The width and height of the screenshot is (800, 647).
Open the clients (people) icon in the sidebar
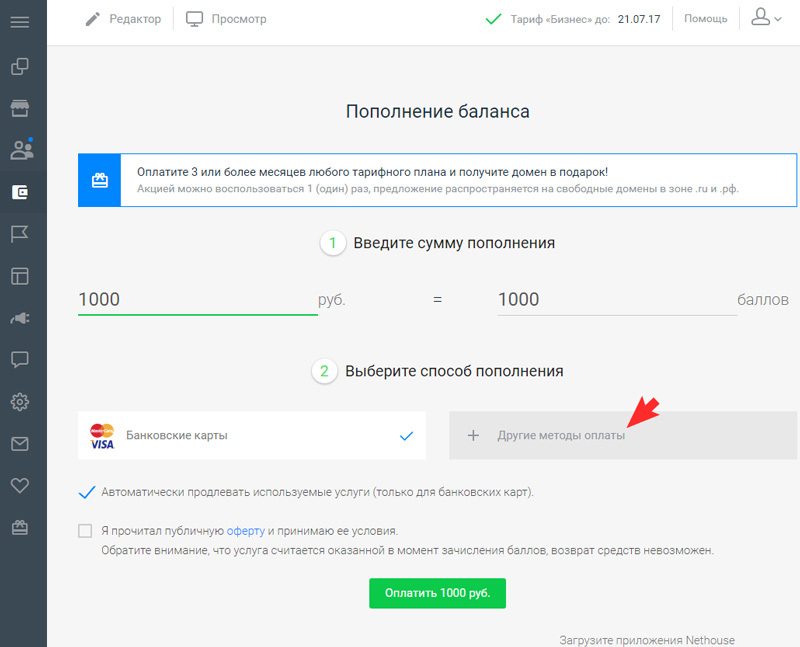tap(21, 150)
